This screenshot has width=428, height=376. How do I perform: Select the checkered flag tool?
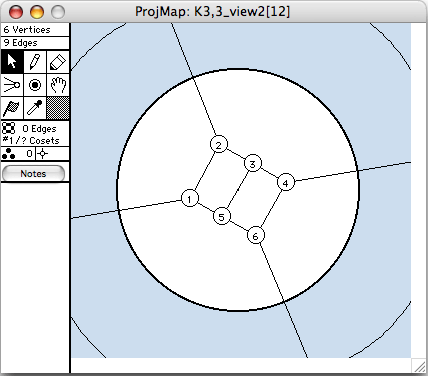[x=12, y=108]
